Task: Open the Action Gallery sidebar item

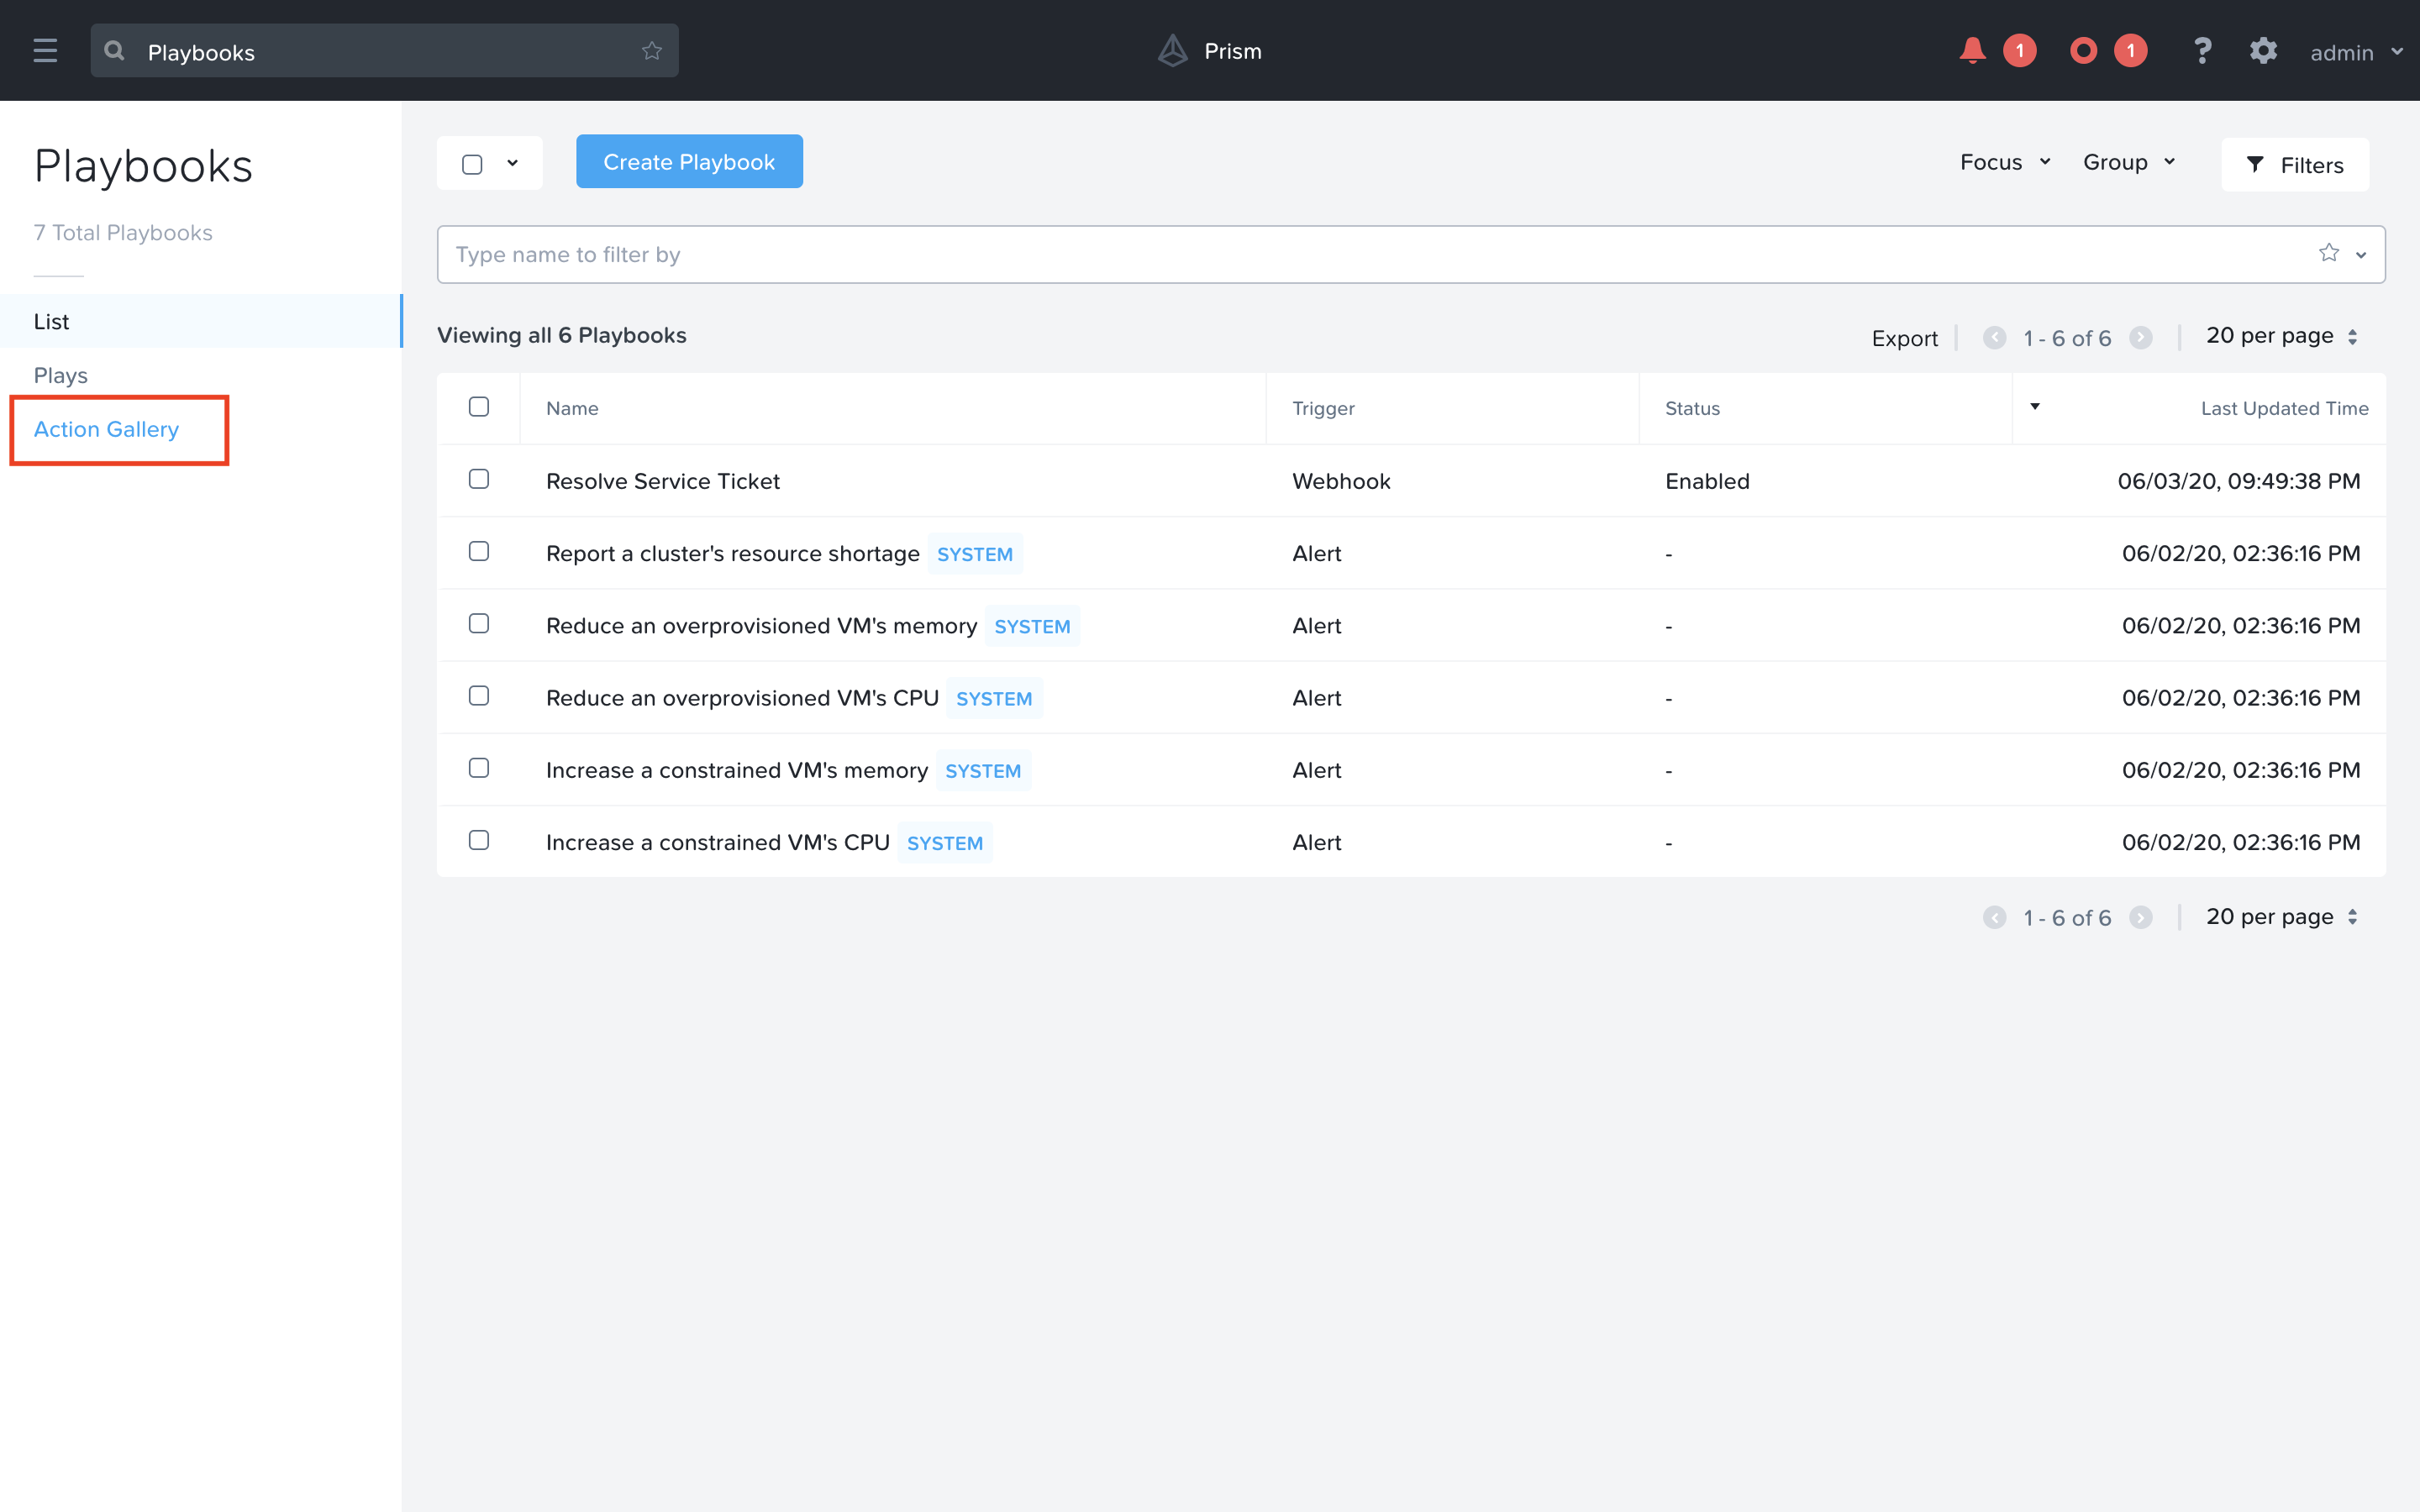Action: pos(107,429)
